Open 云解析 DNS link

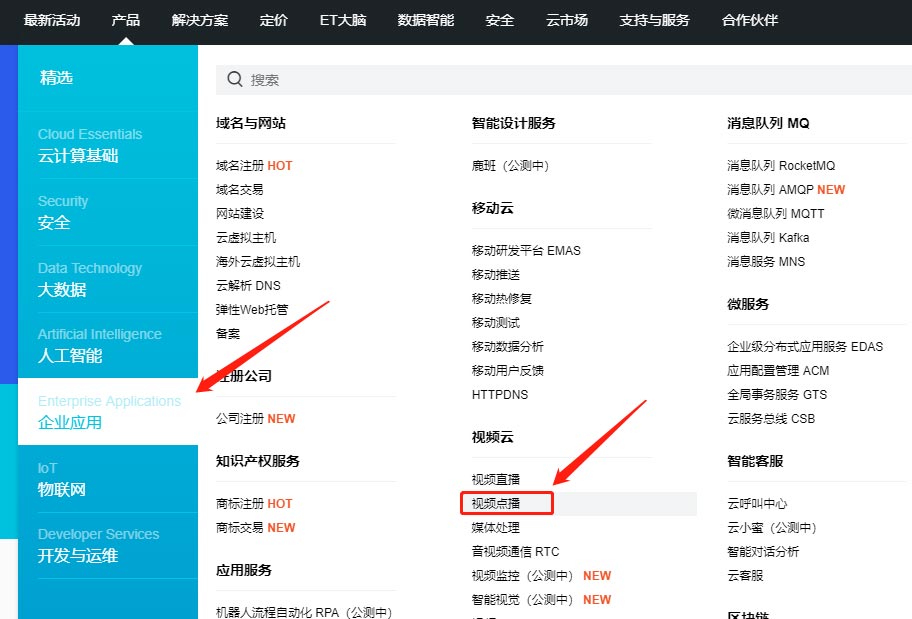click(x=248, y=286)
